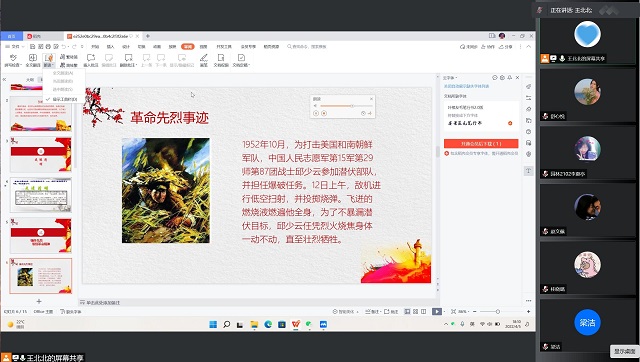Switch the left panel to Outline (大纲) tab
Image resolution: width=640 pixels, height=362 pixels.
tap(30, 80)
